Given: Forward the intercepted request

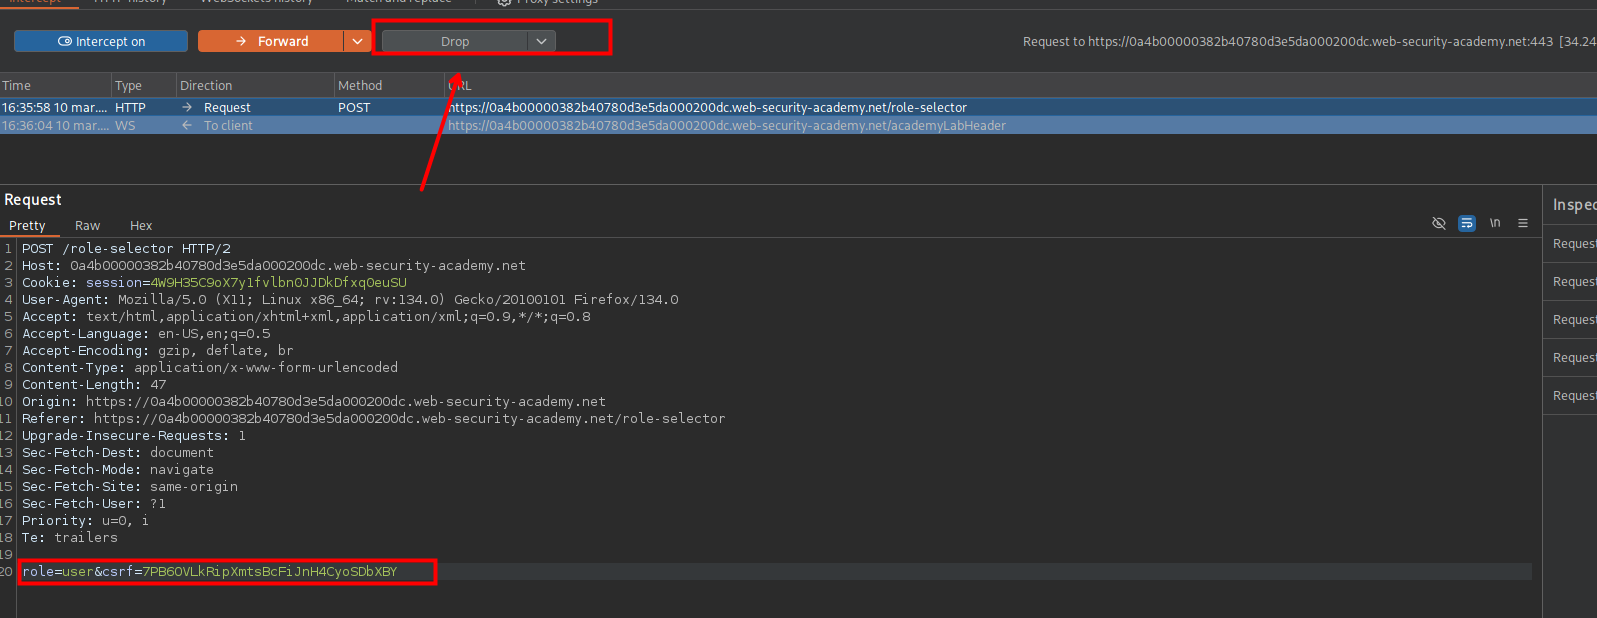Looking at the screenshot, I should (272, 41).
